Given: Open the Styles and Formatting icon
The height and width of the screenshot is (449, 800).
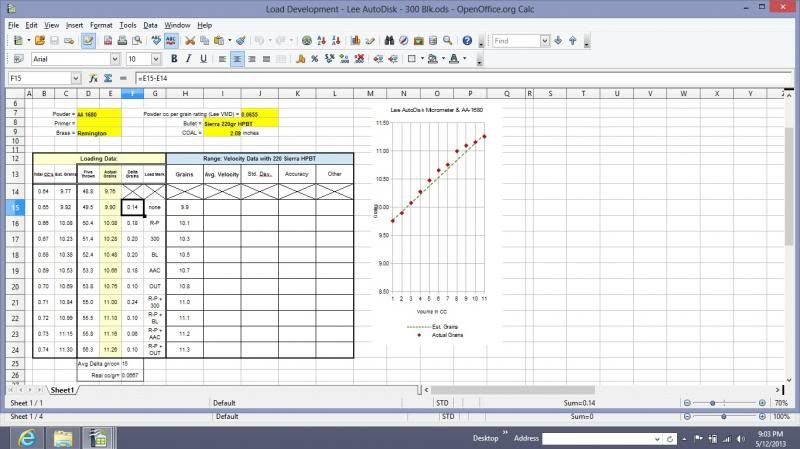Looking at the screenshot, I should click(18, 59).
